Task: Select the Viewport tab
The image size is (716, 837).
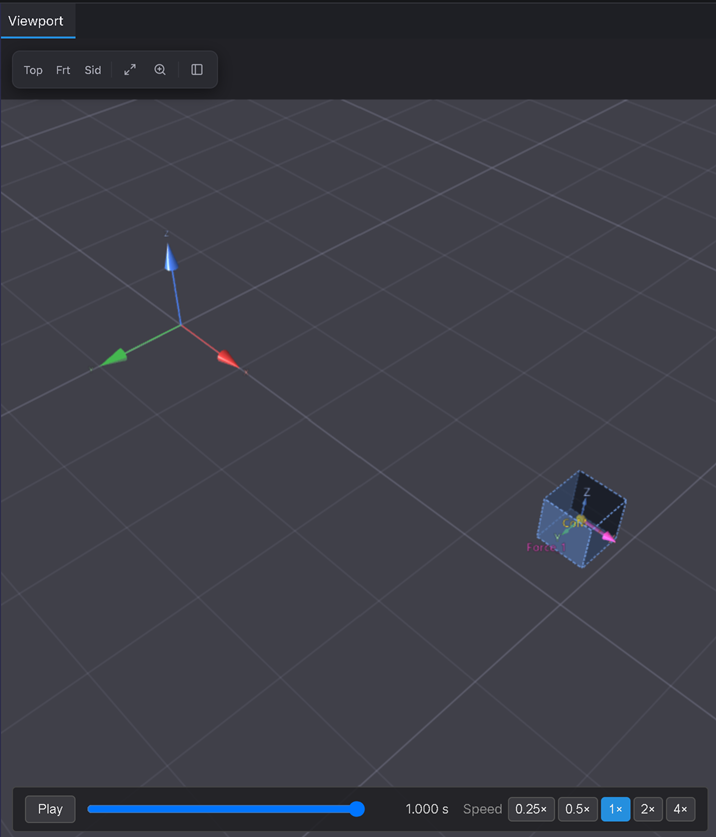Action: [x=36, y=21]
